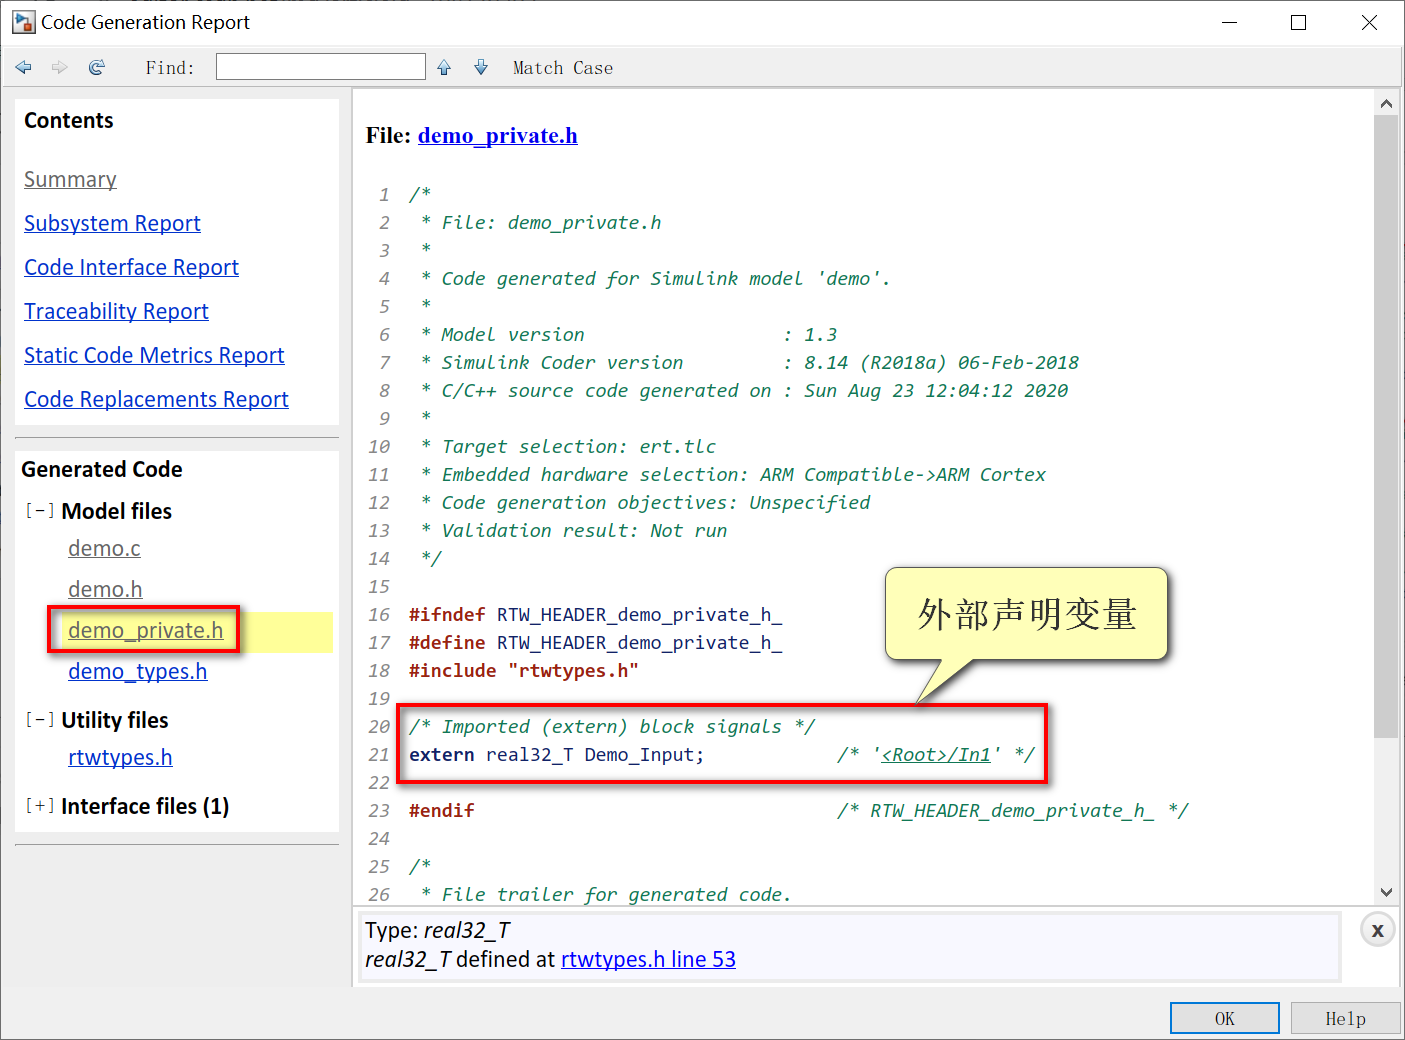Click into the Find text field

click(x=321, y=67)
